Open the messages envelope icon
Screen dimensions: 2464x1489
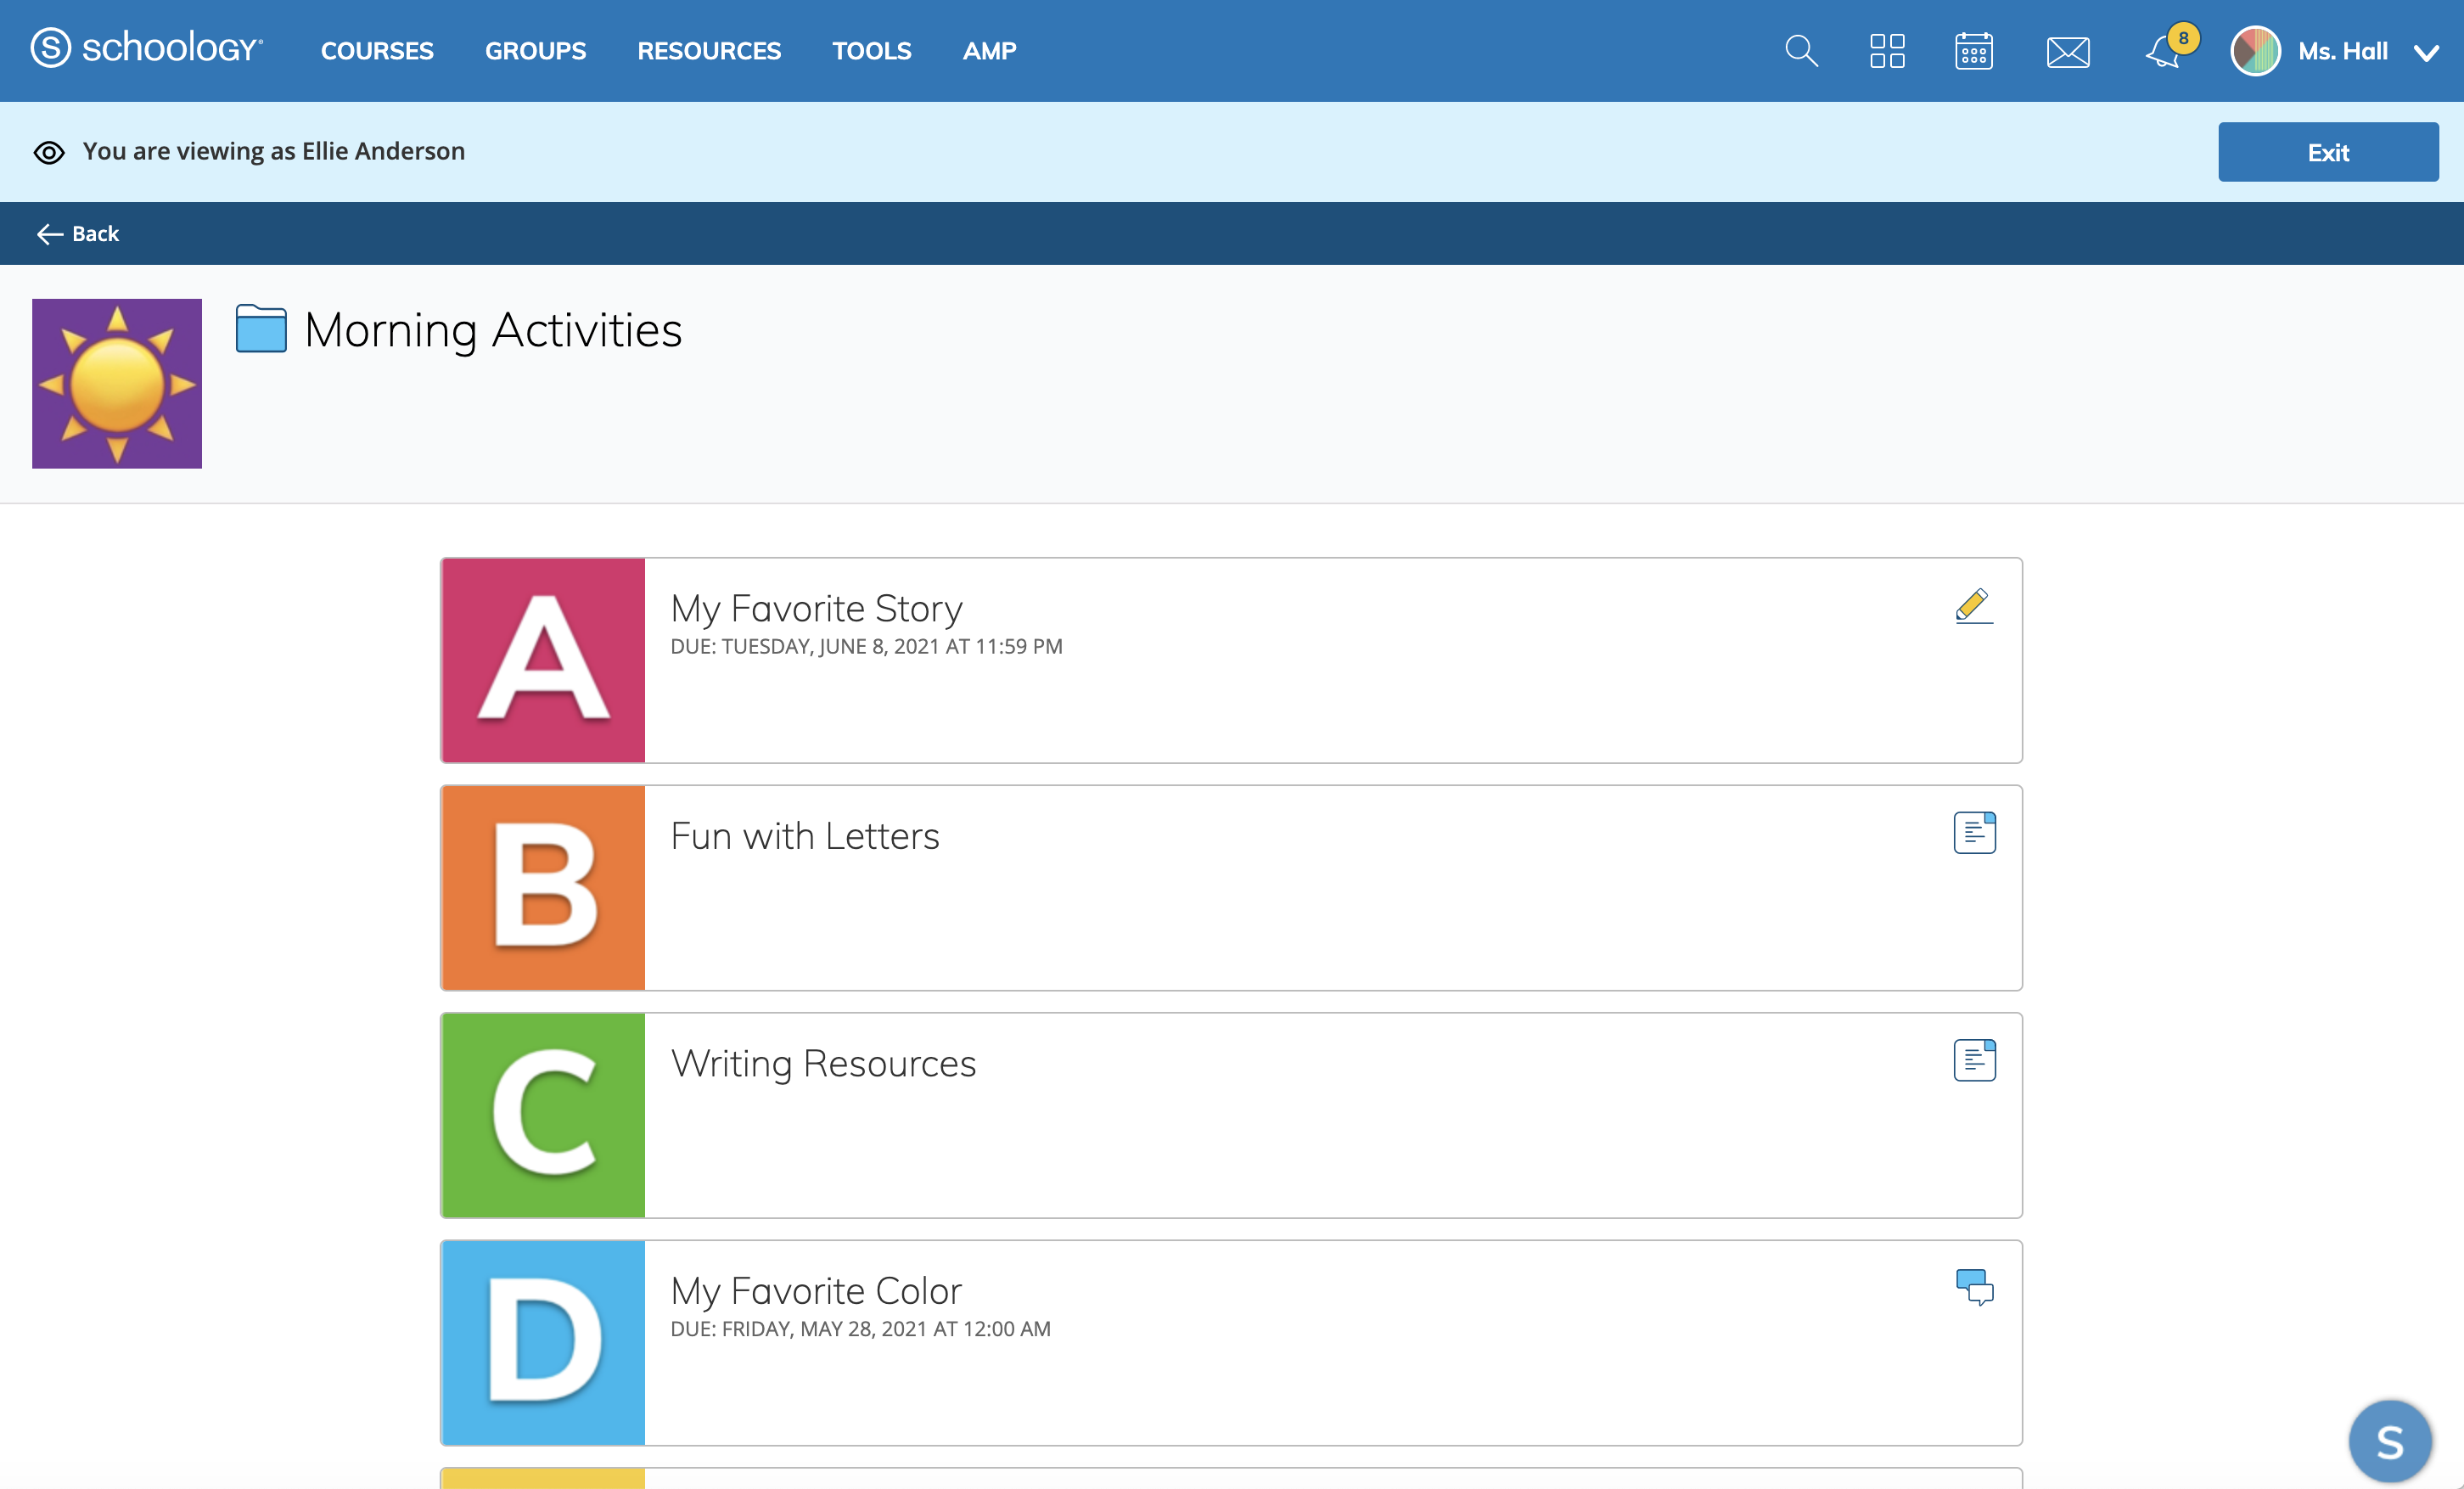pyautogui.click(x=2067, y=52)
